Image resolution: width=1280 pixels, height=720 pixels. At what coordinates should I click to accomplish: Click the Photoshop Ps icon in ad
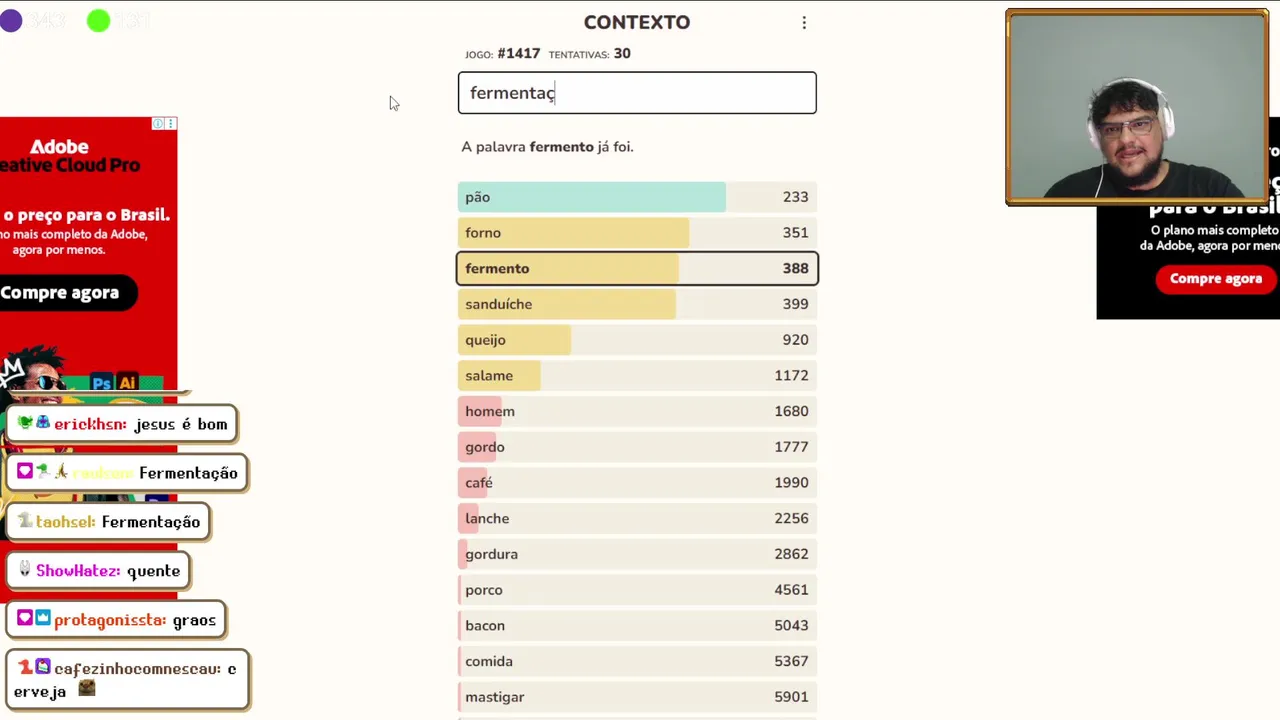pyautogui.click(x=101, y=383)
